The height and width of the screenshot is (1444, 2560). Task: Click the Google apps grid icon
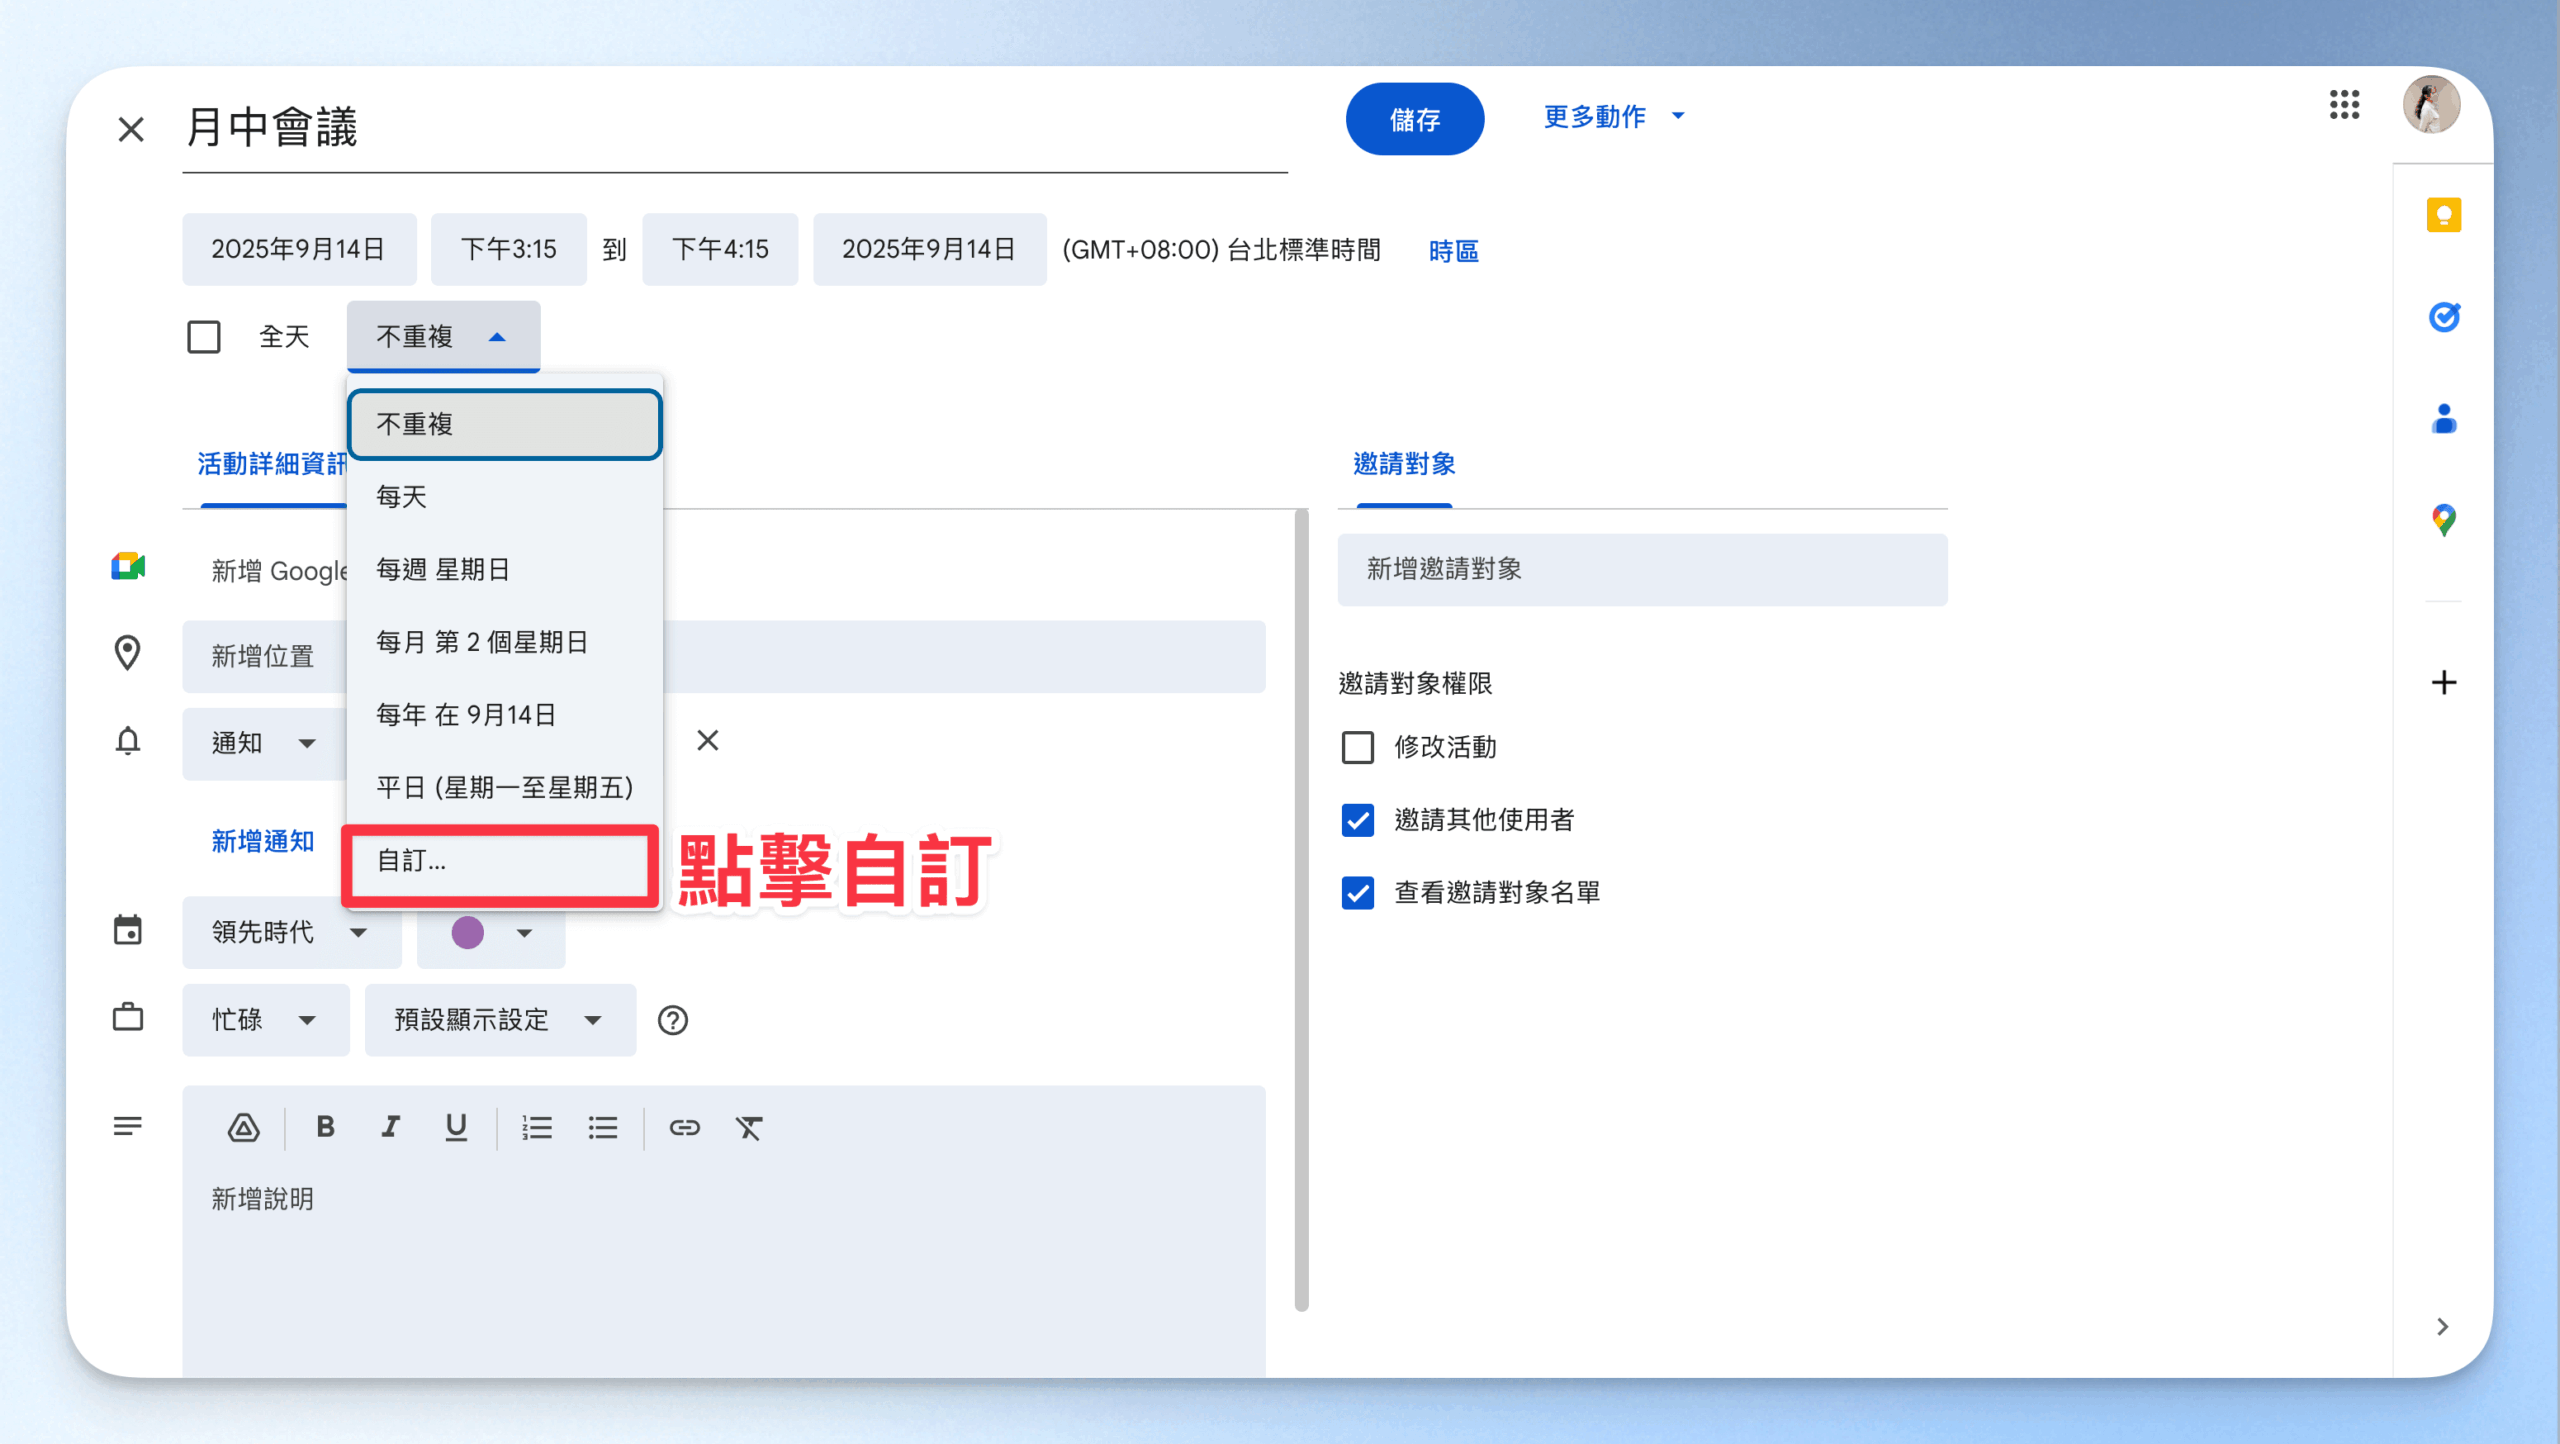(2343, 104)
